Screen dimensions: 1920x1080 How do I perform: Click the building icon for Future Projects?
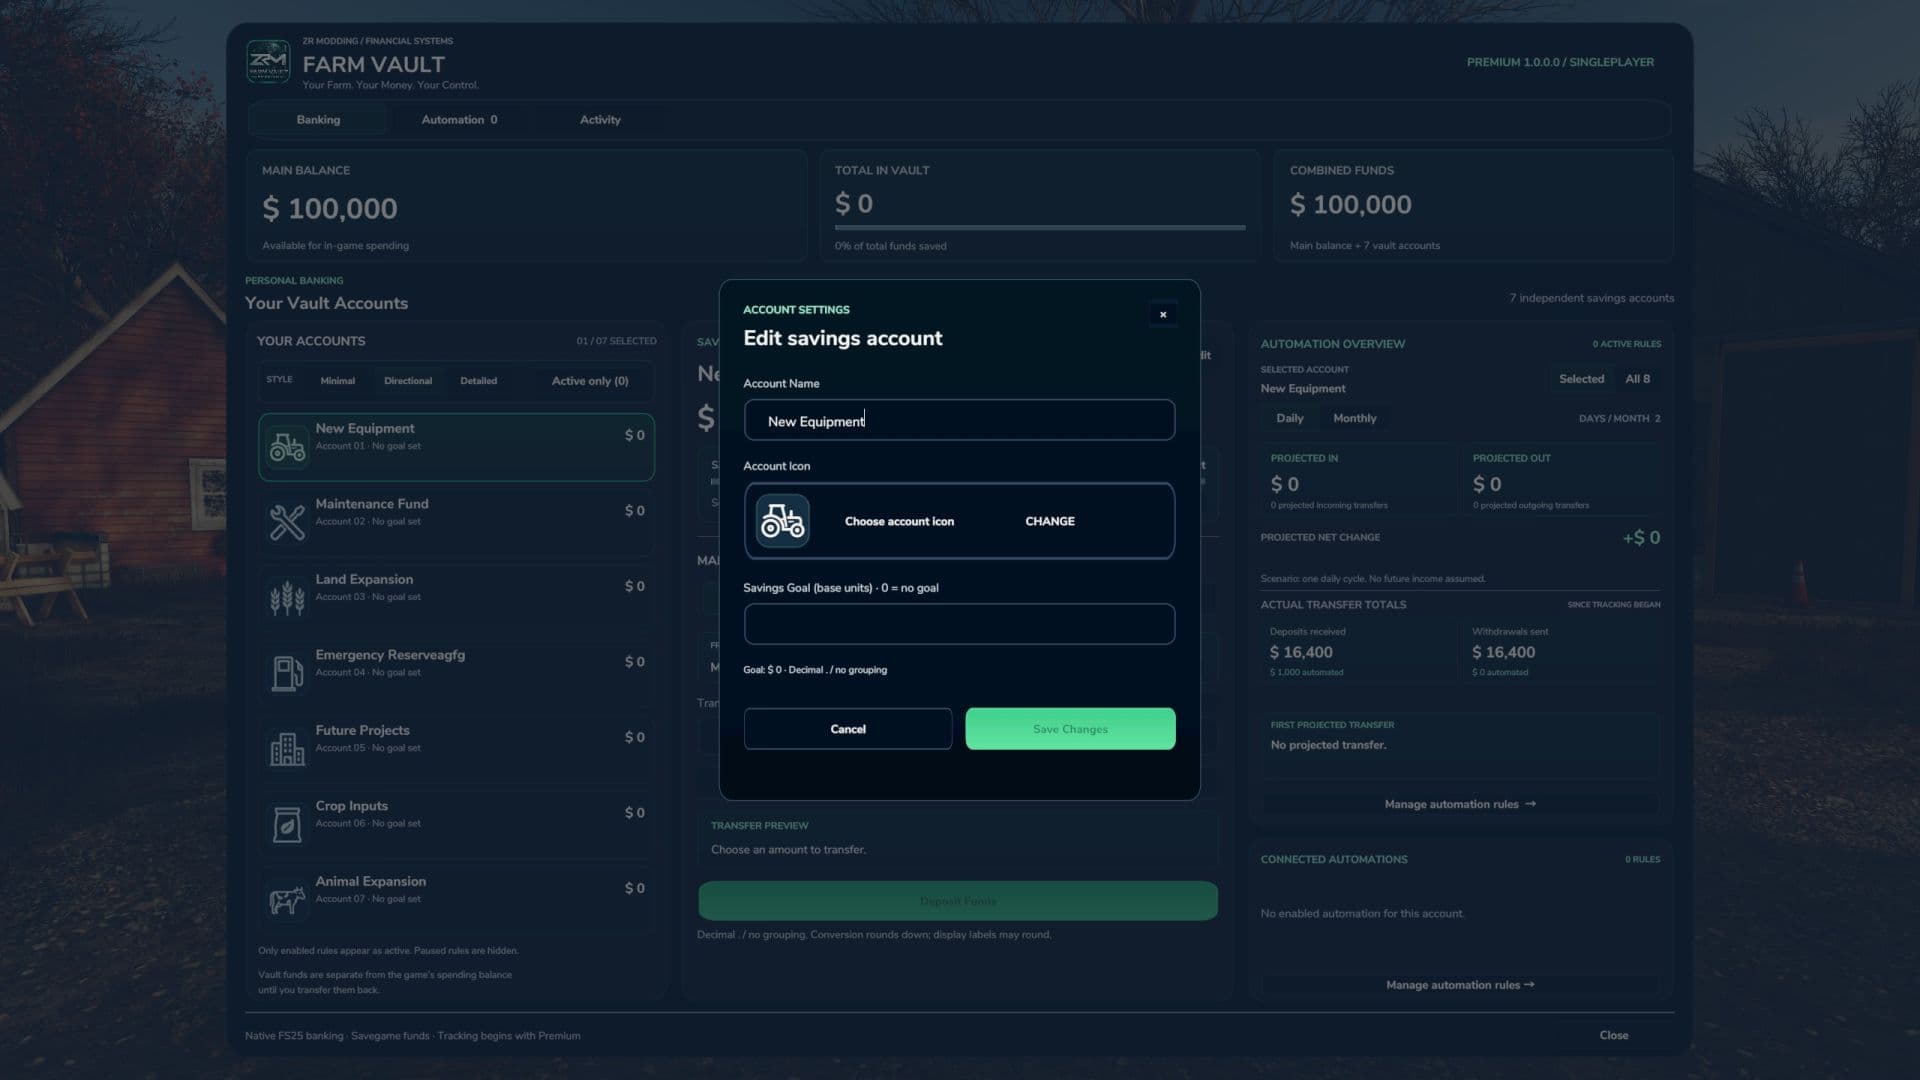[x=287, y=749]
